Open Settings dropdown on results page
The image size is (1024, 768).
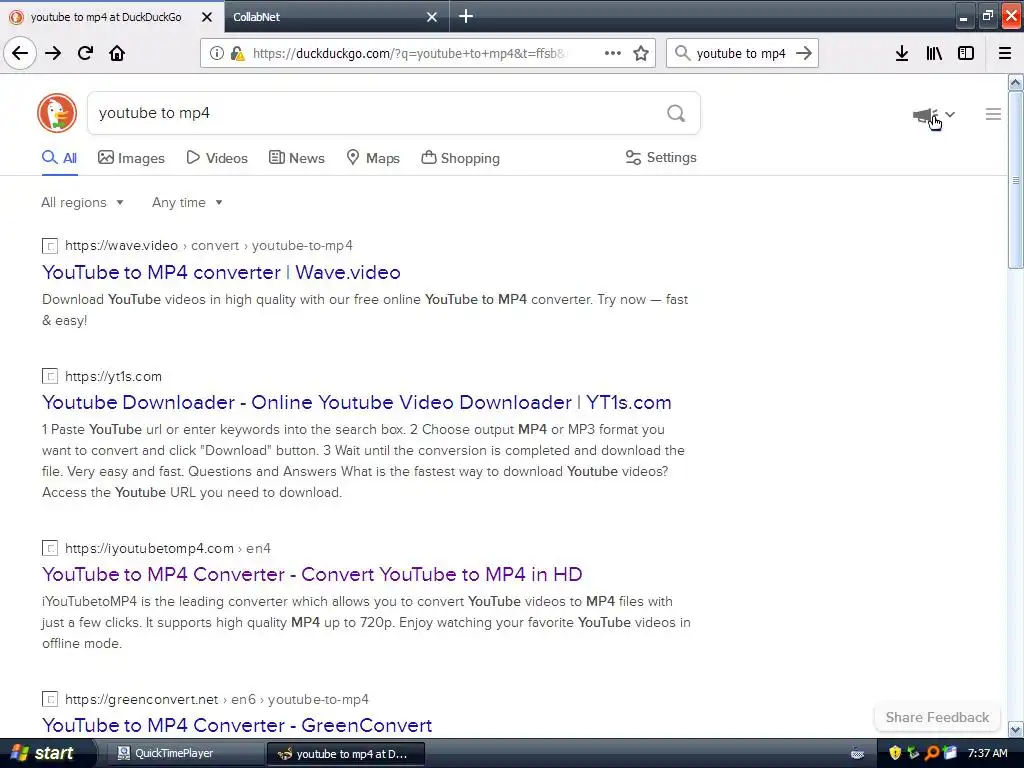tap(661, 157)
